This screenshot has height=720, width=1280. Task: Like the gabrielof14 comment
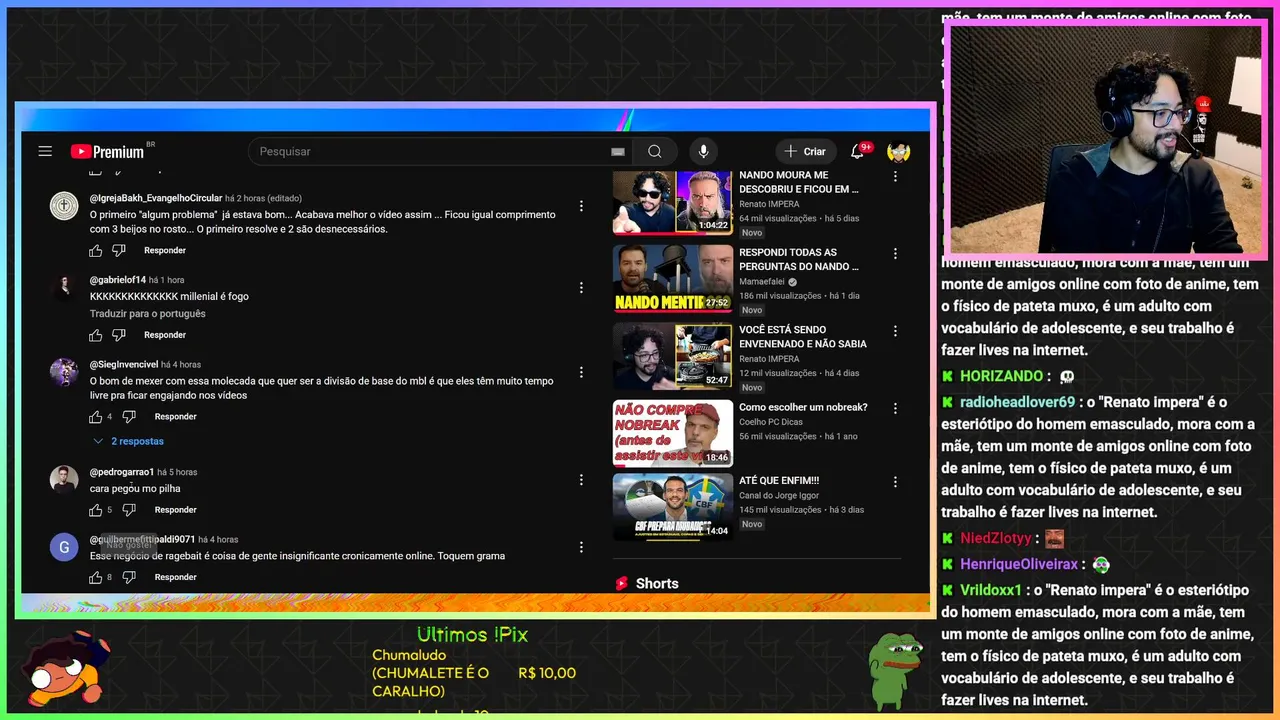(96, 335)
